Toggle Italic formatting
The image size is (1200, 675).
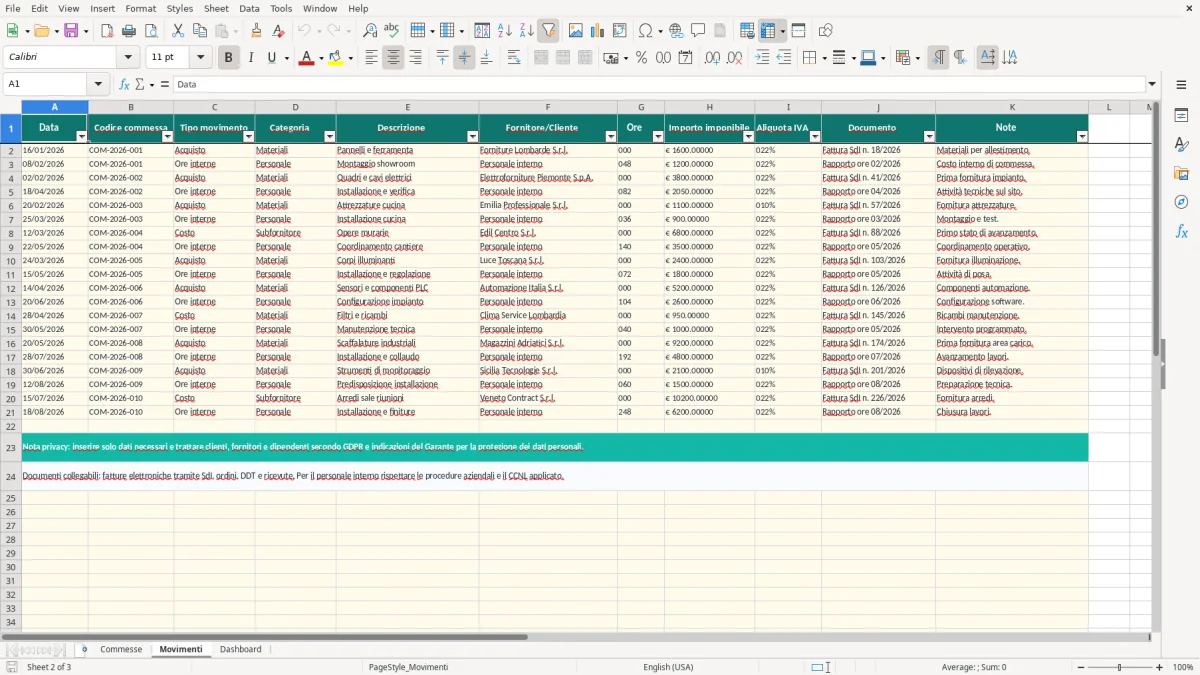(x=250, y=58)
